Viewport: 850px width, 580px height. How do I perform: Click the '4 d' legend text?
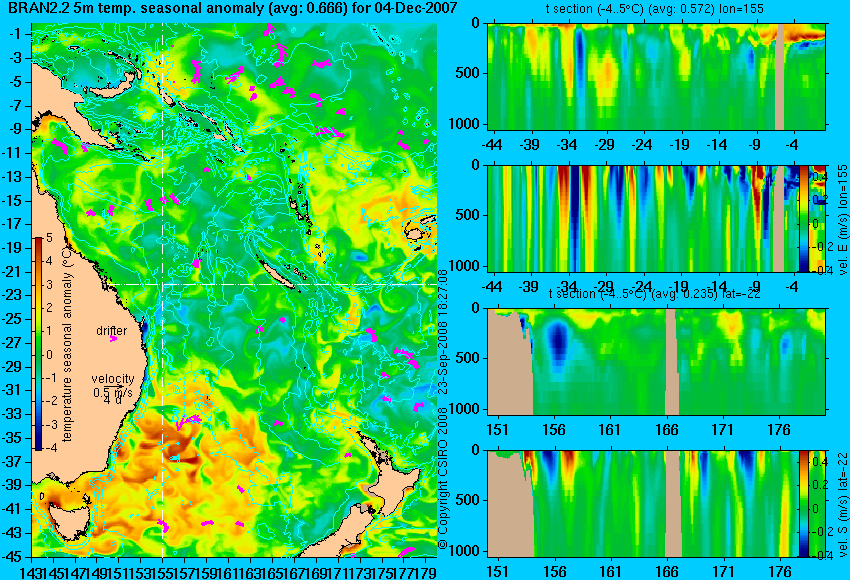113,400
